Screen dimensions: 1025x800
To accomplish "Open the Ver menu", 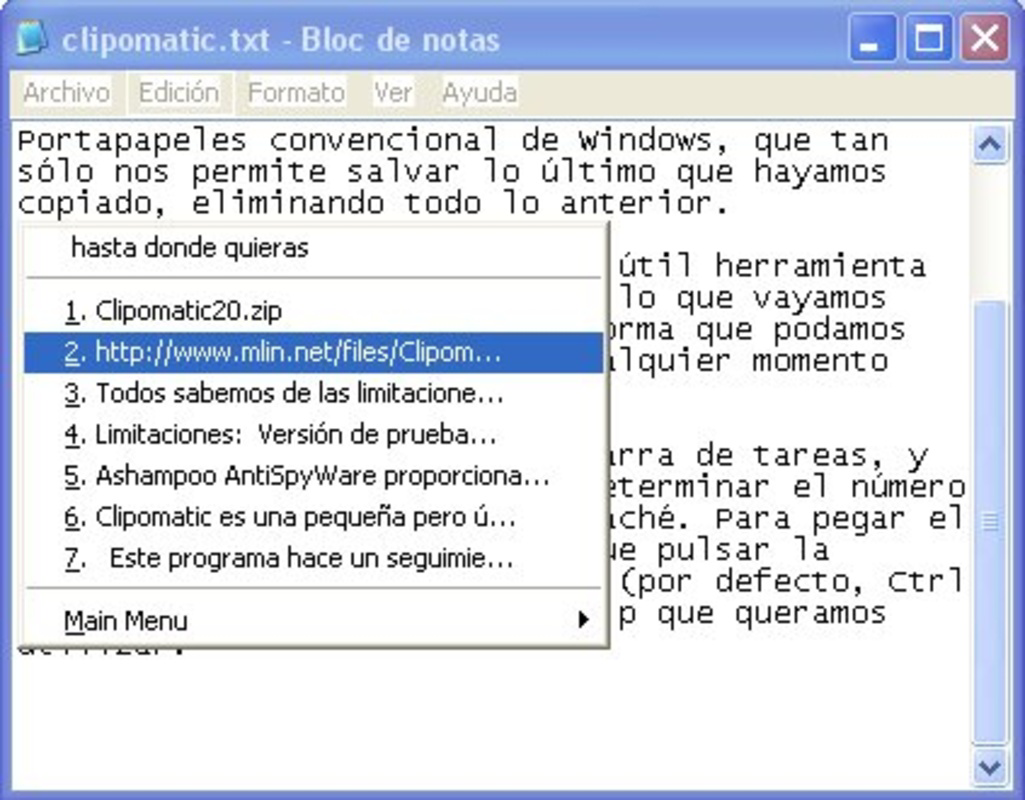I will [x=393, y=92].
